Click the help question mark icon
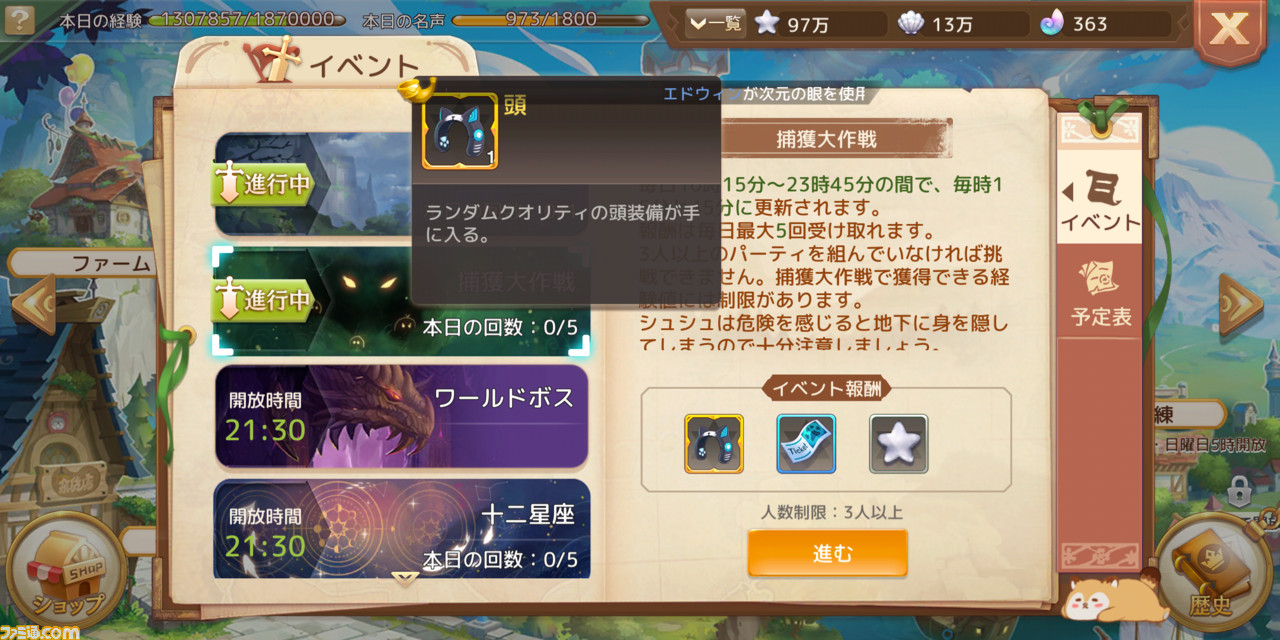The width and height of the screenshot is (1280, 640). coord(20,19)
